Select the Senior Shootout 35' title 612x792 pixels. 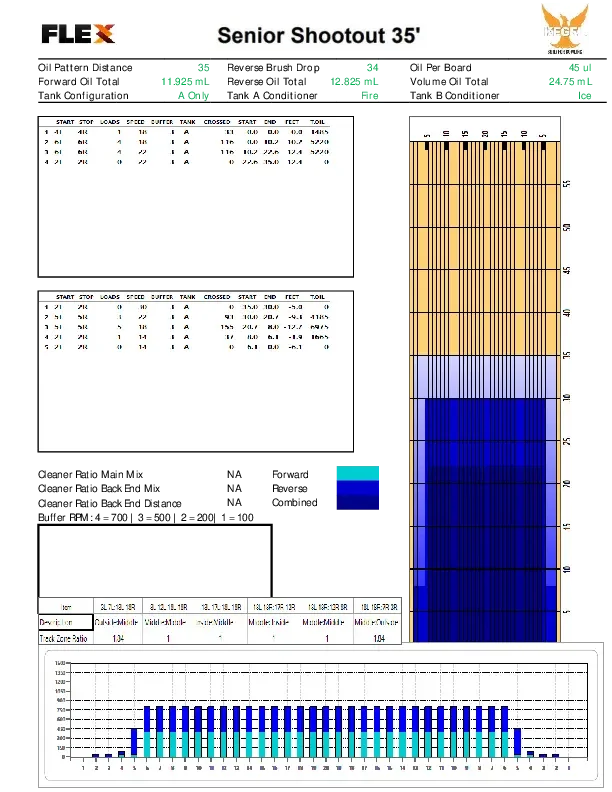pos(319,35)
